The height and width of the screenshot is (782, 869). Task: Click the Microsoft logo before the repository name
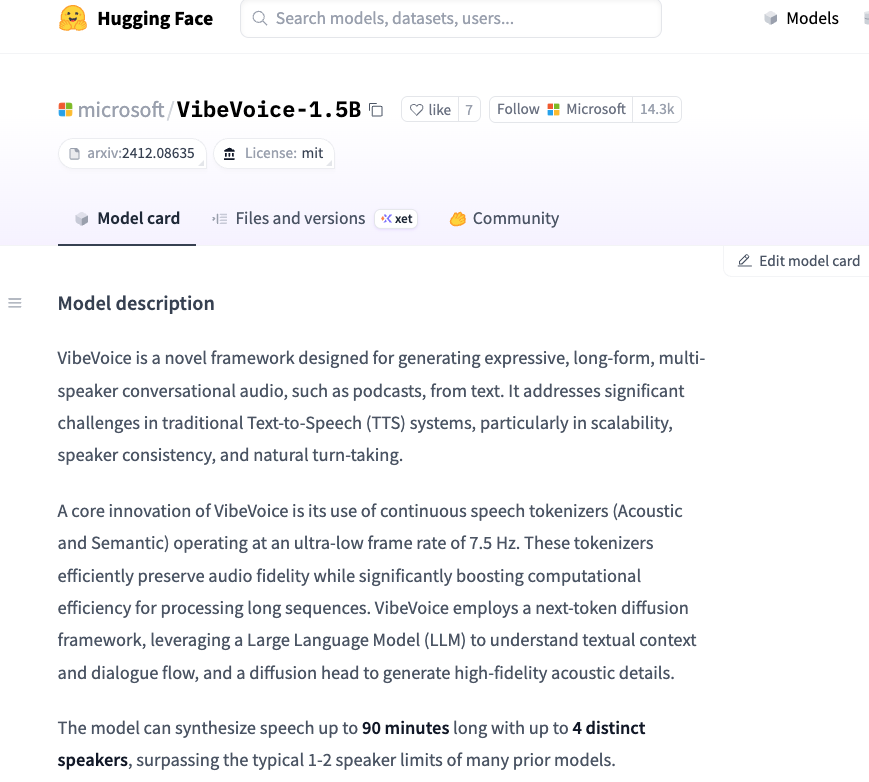[65, 110]
